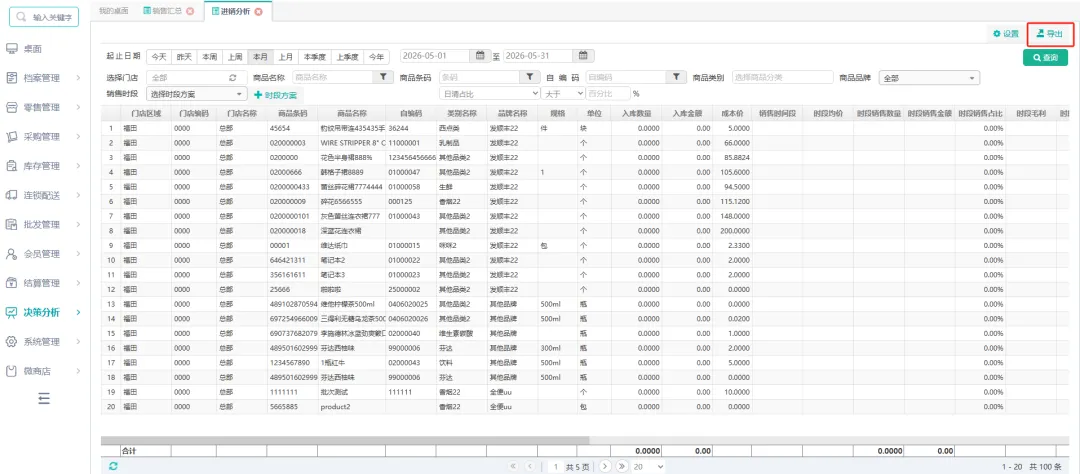This screenshot has height=474, width=1080.
Task: Click the 零售管理 sidebar icon
Action: (11, 107)
